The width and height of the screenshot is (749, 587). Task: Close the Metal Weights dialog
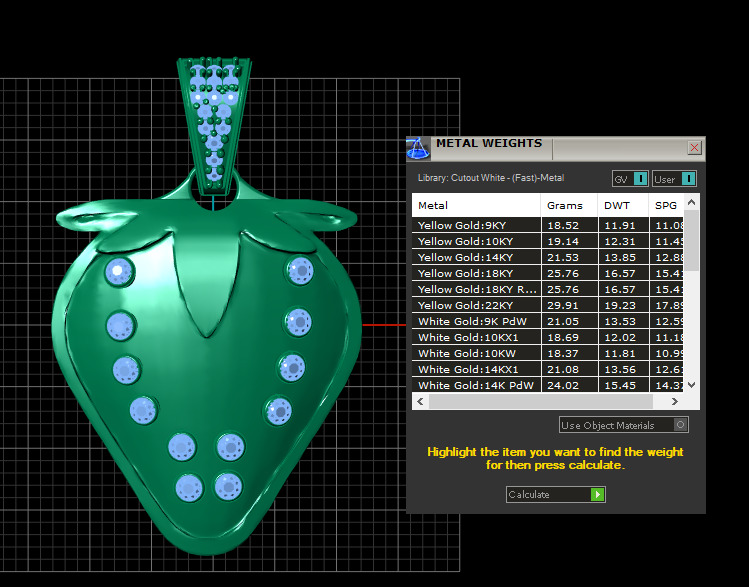(x=694, y=148)
